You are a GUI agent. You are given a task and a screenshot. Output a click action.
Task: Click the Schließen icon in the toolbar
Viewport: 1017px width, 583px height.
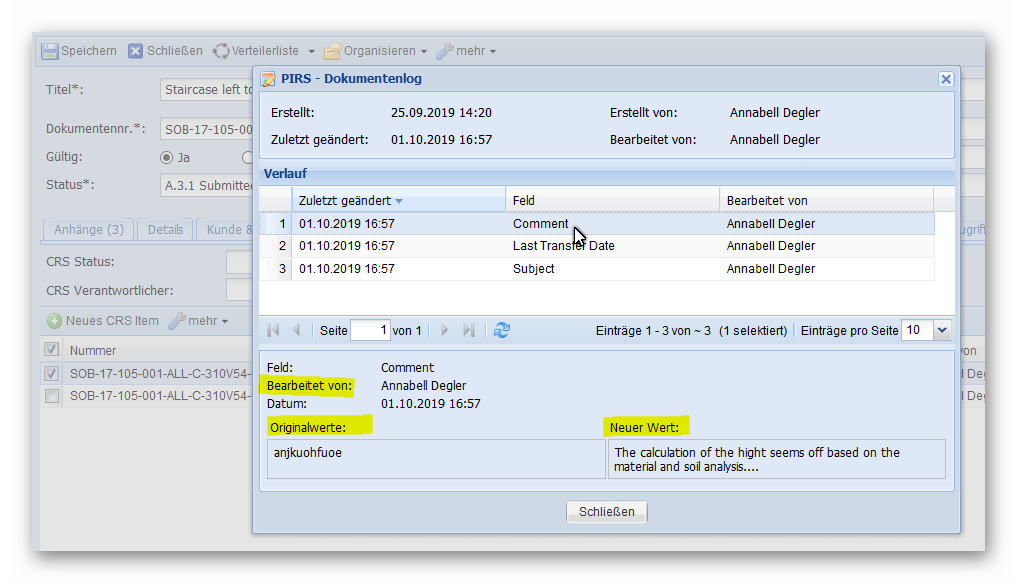pyautogui.click(x=136, y=51)
